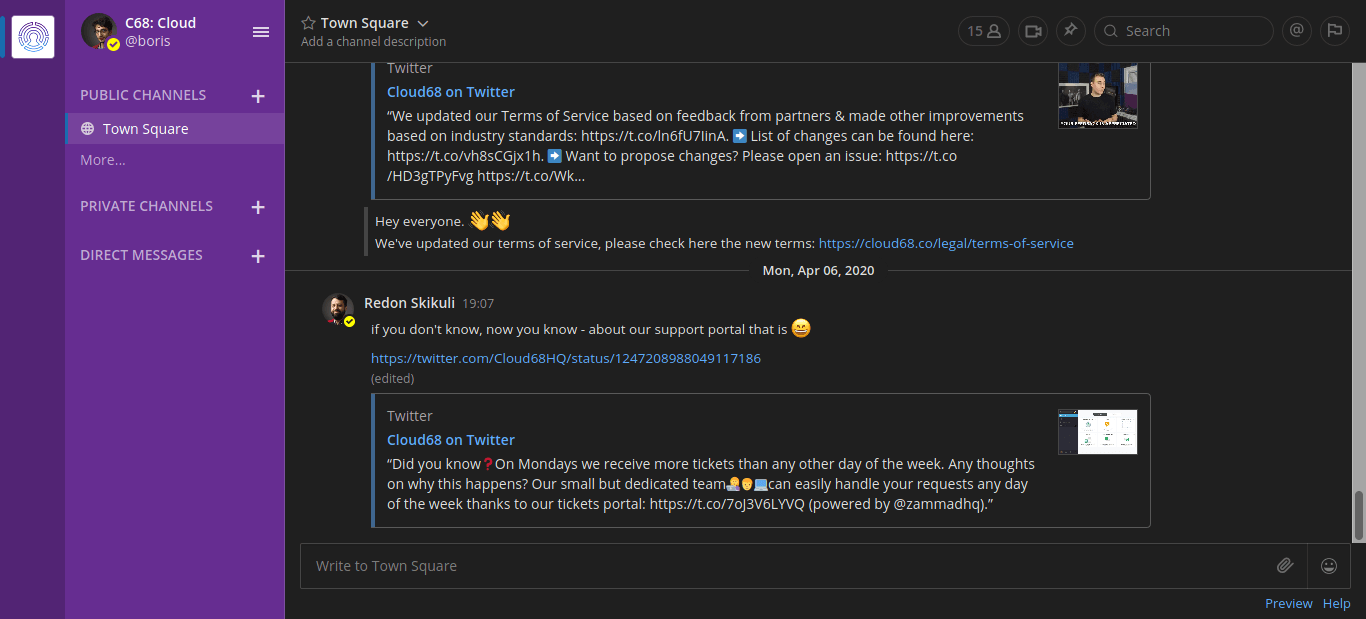This screenshot has width=1366, height=619.
Task: Favorite Town Square with star icon
Action: (x=308, y=23)
